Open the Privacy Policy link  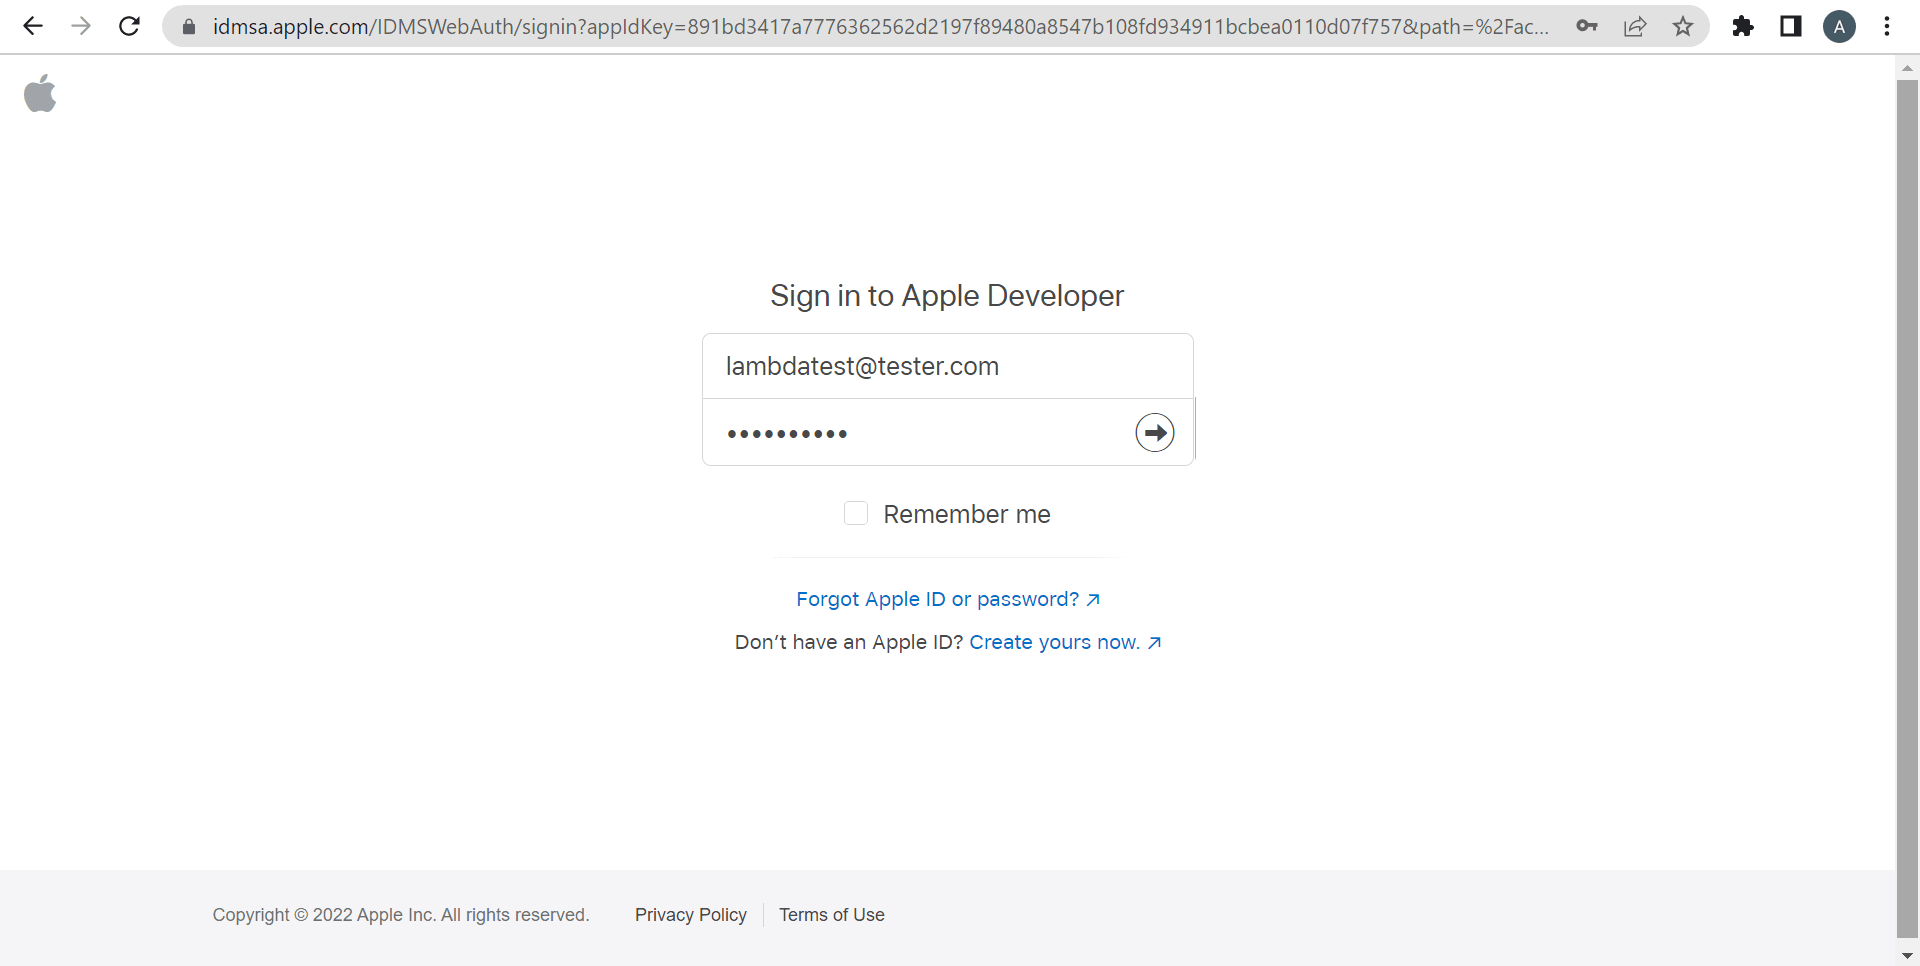pyautogui.click(x=690, y=914)
